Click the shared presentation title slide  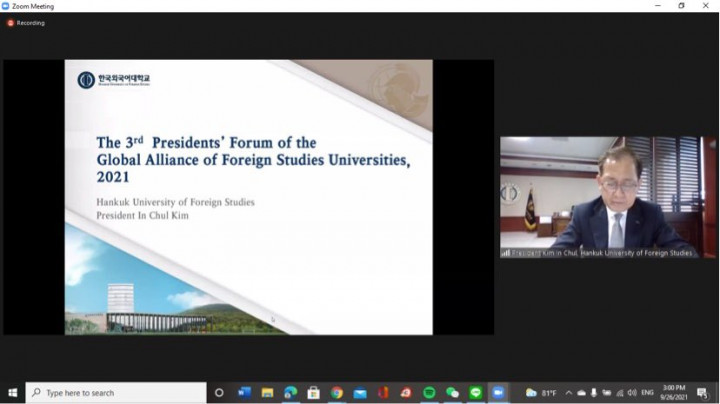point(248,197)
